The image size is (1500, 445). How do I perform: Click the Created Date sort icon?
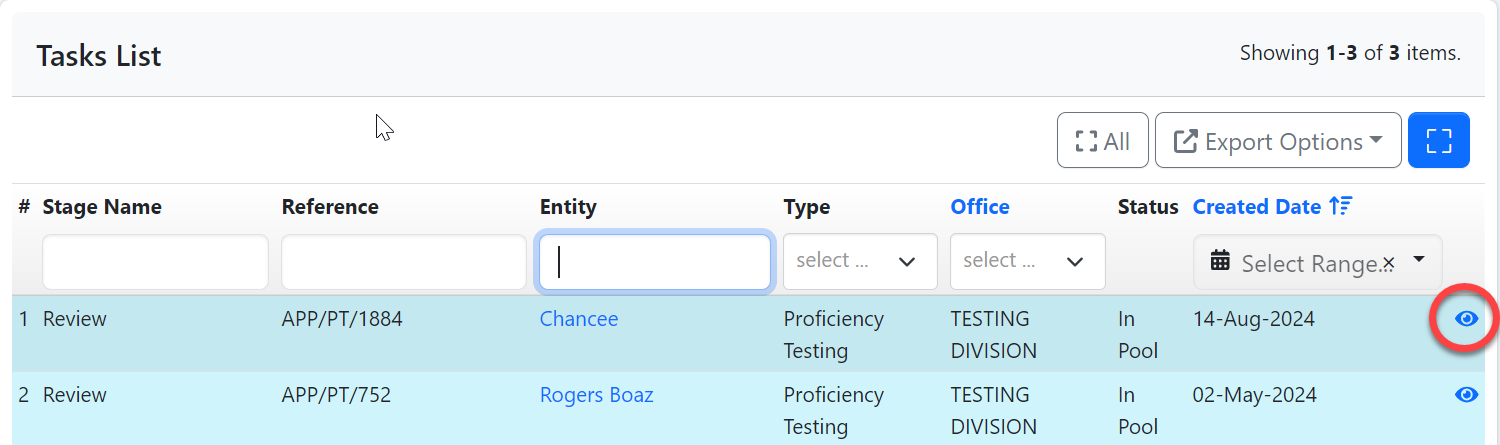pyautogui.click(x=1340, y=207)
